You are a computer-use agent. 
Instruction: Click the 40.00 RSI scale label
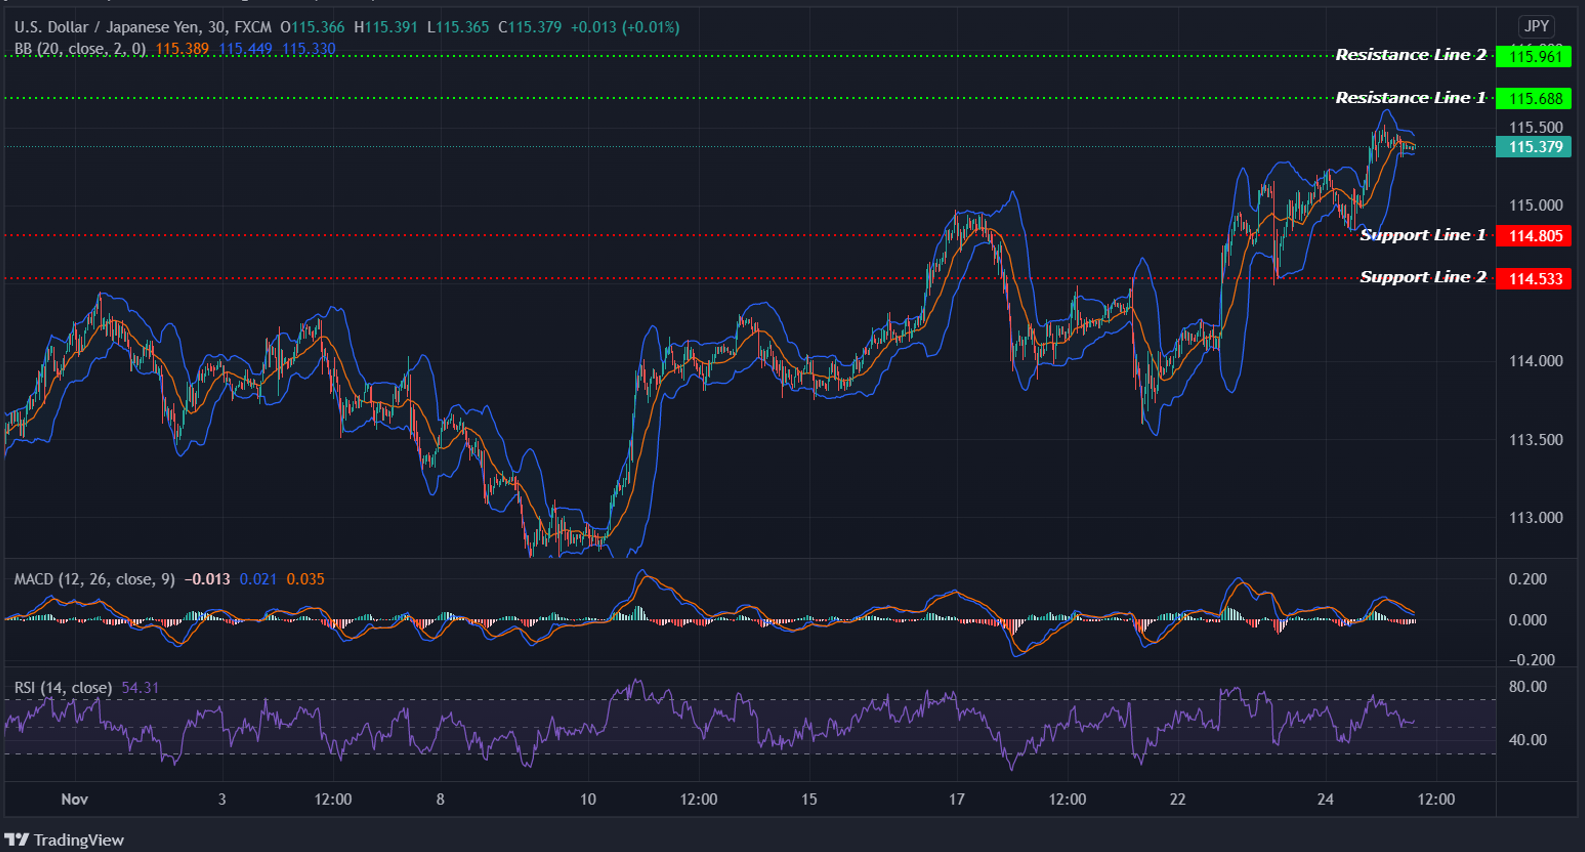[x=1528, y=740]
